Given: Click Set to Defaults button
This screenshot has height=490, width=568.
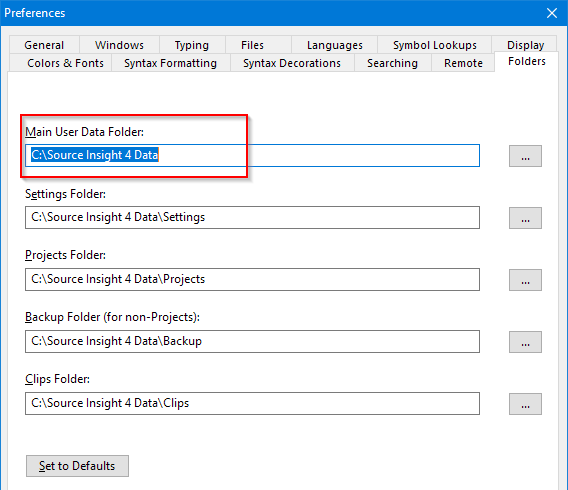Looking at the screenshot, I should 77,466.
